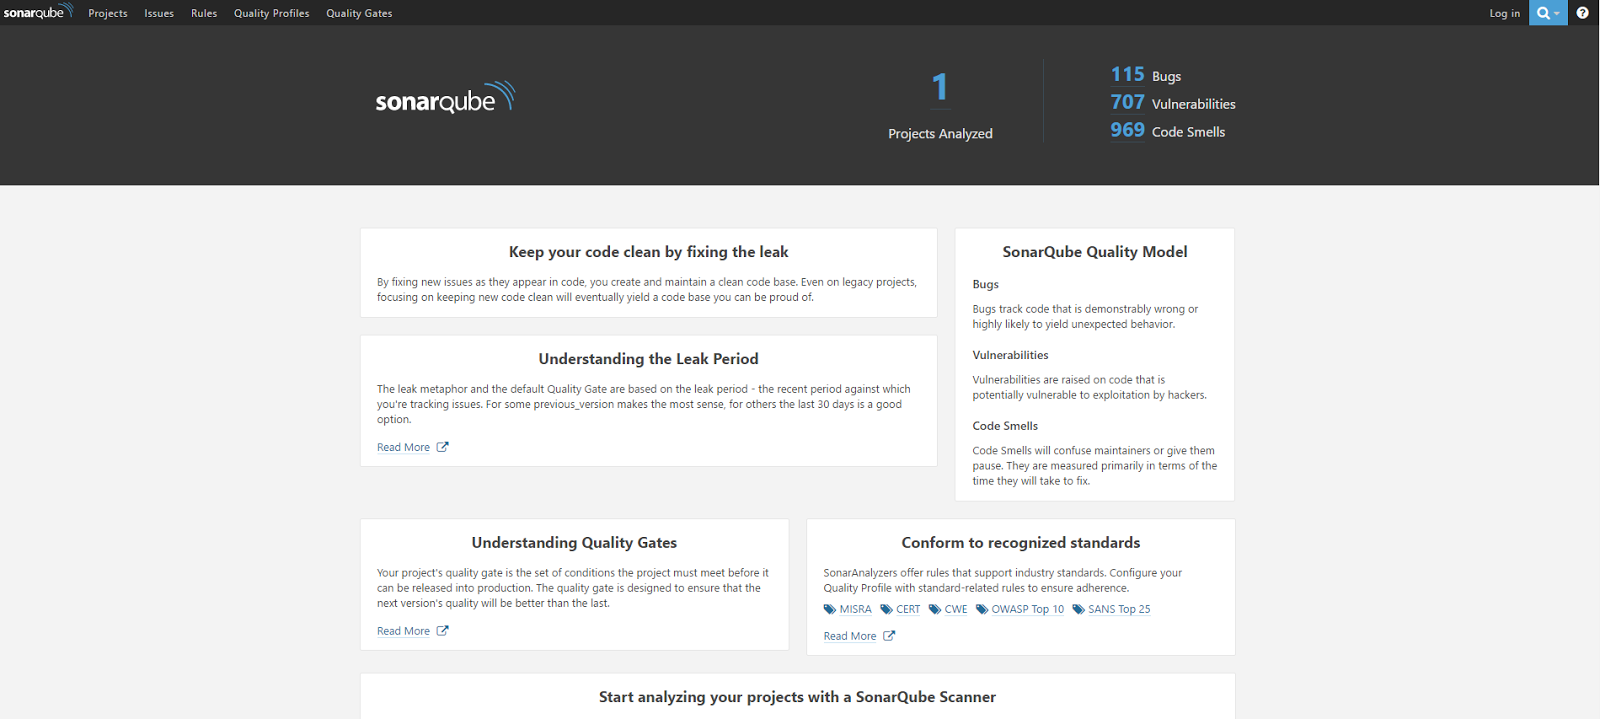Click external link icon under Leak Period
1600x719 pixels.
point(442,447)
